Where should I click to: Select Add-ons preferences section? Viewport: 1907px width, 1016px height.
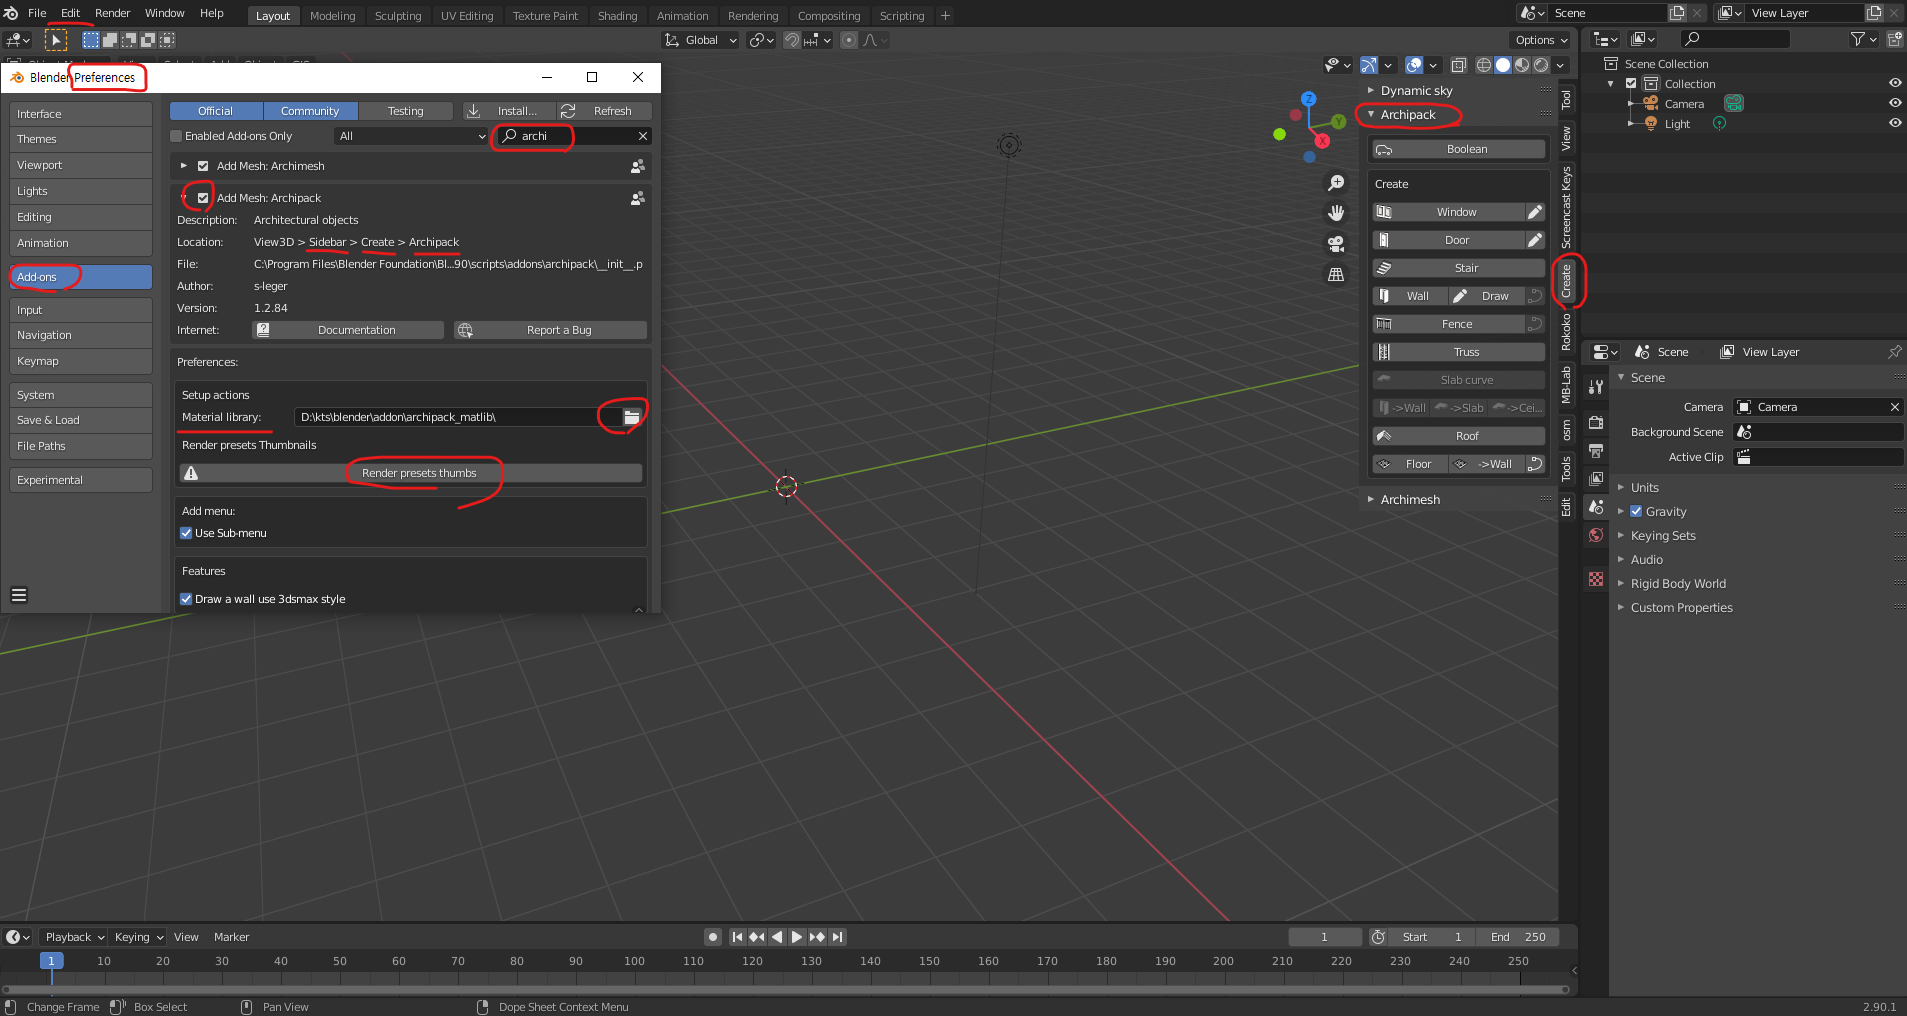(x=81, y=277)
